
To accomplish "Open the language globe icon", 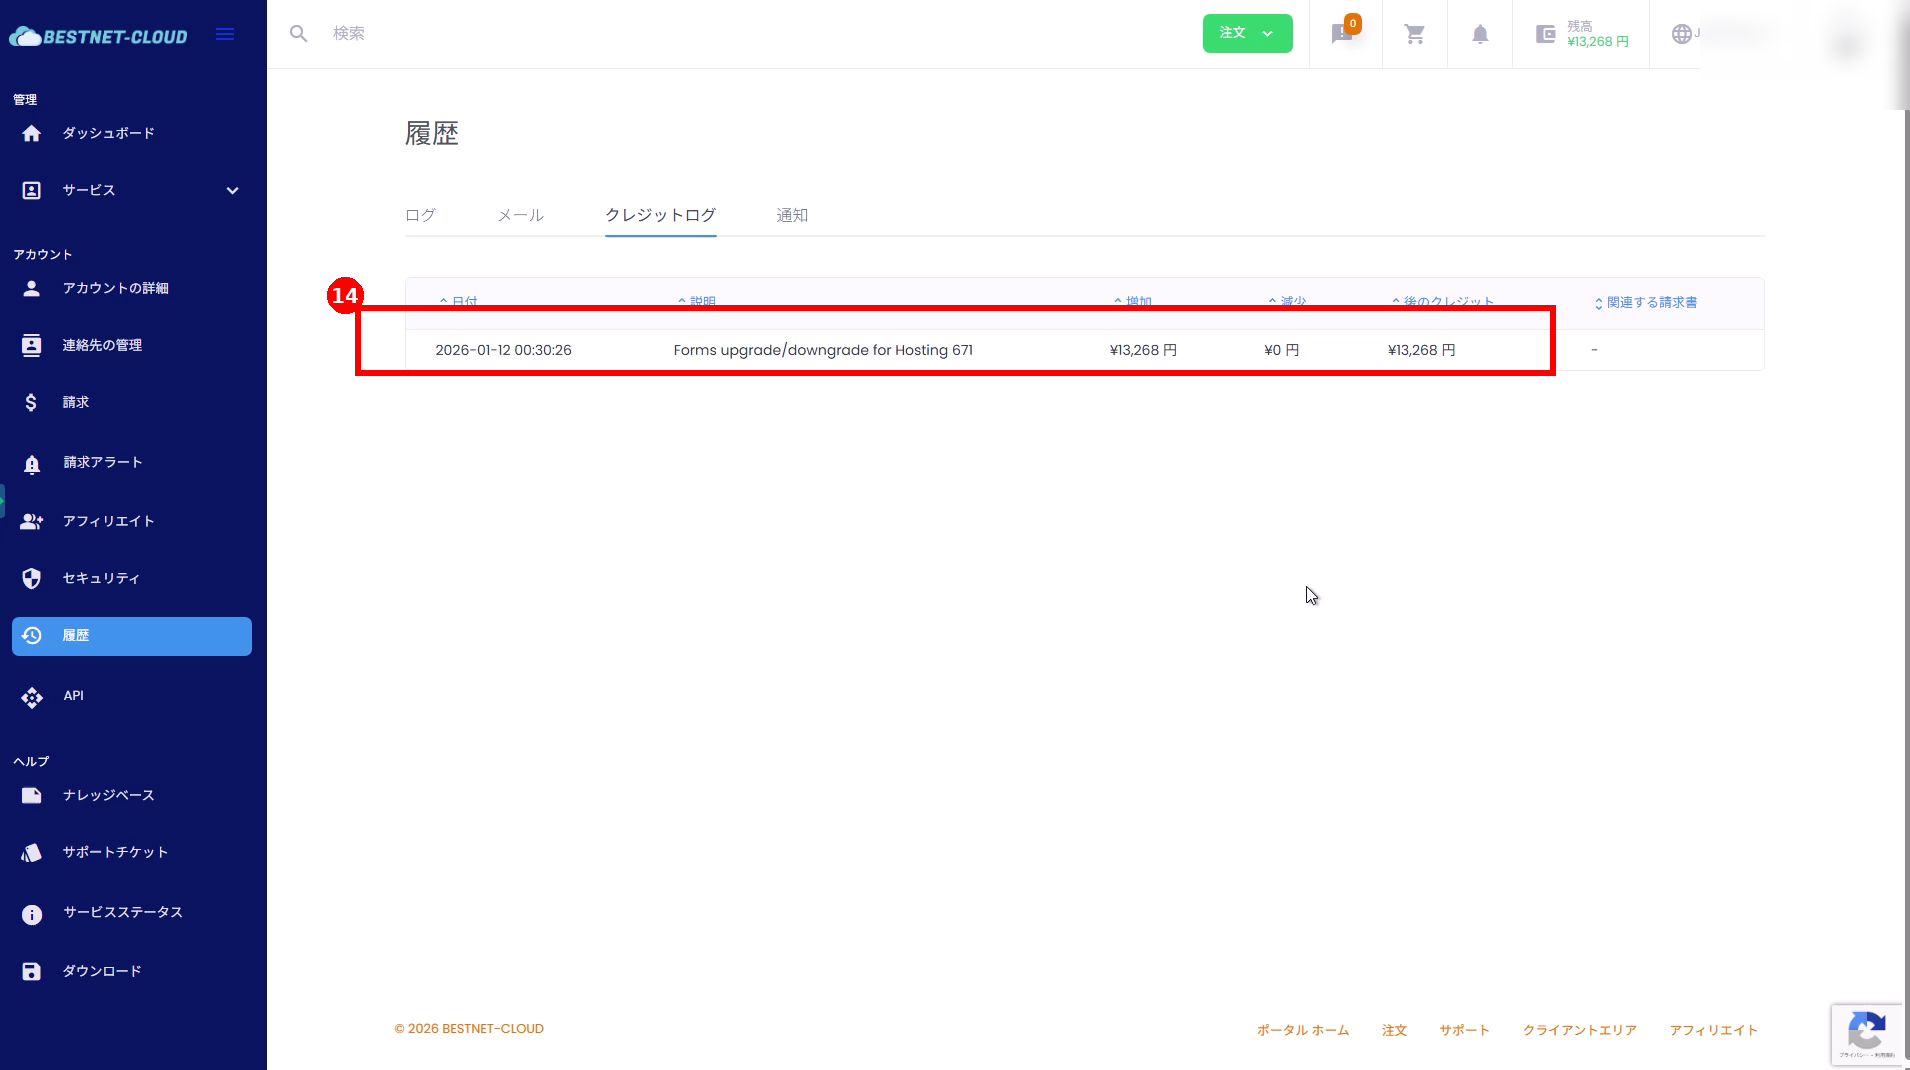I will tap(1682, 34).
